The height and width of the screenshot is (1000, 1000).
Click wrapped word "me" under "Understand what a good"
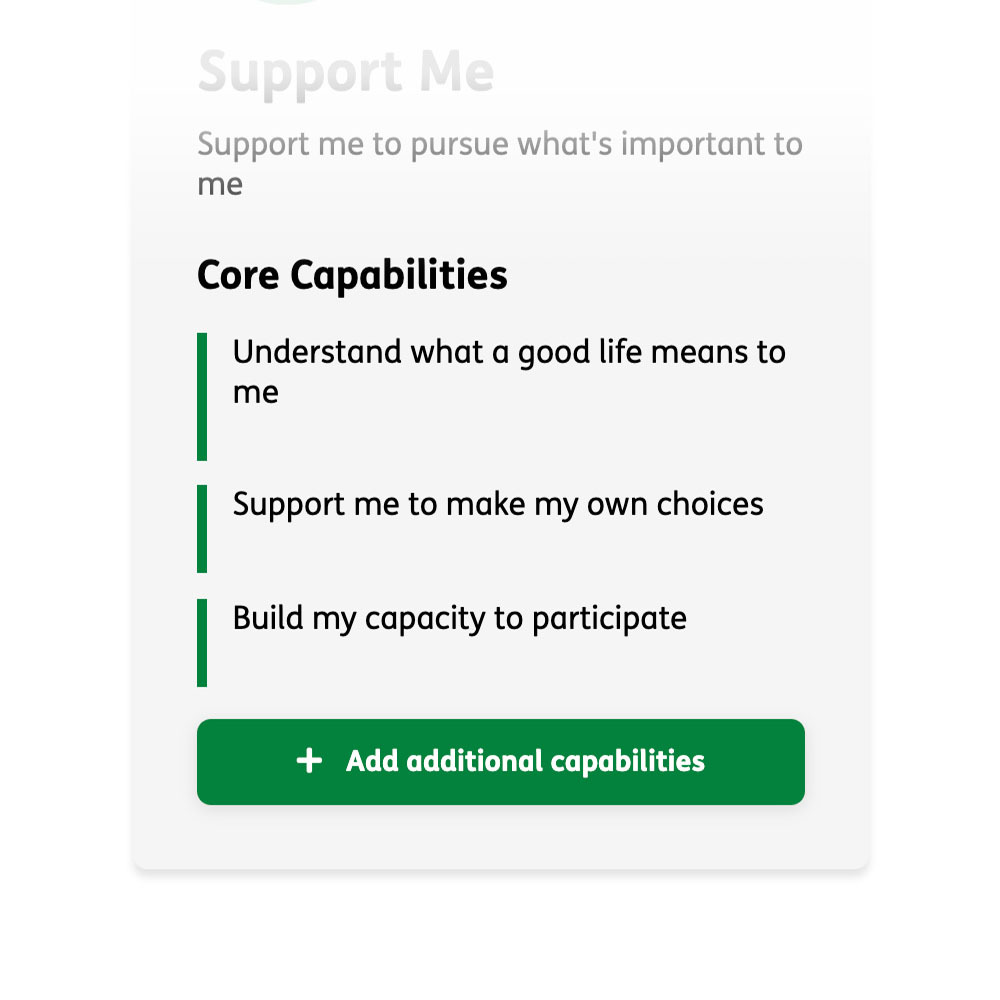[x=255, y=393]
